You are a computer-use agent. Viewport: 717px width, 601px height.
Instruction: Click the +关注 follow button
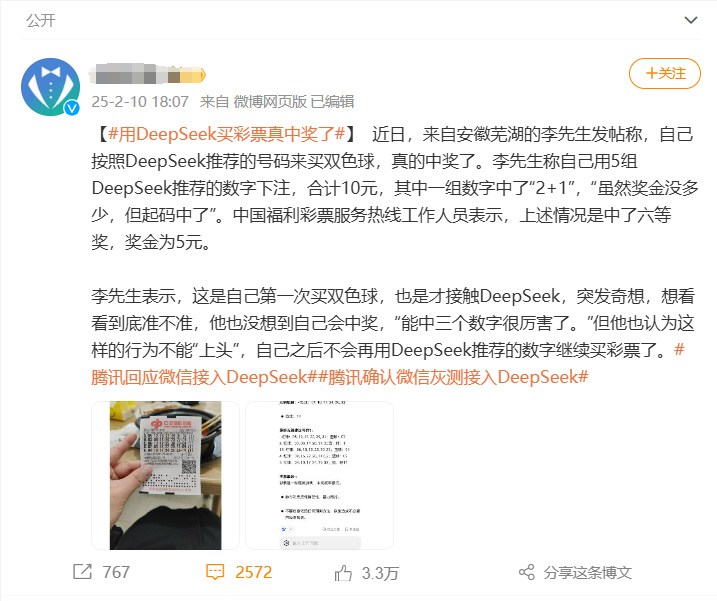(665, 73)
